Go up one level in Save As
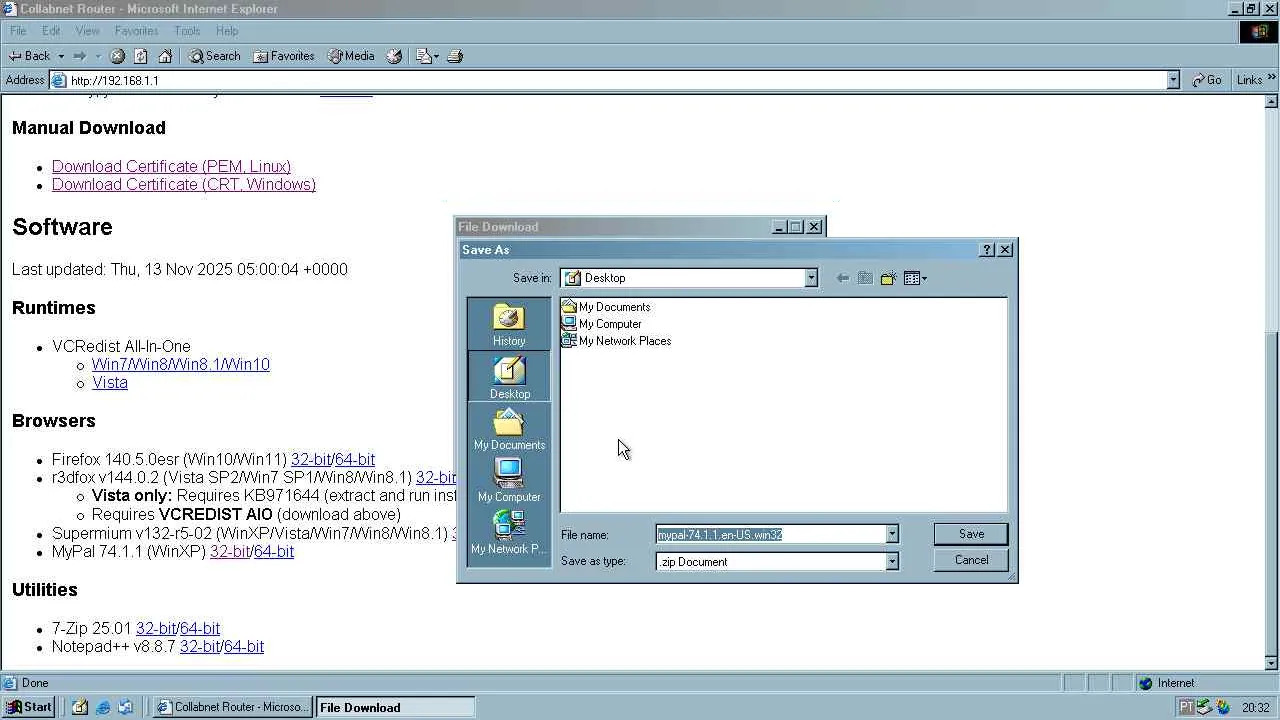1280x720 pixels. coord(865,278)
